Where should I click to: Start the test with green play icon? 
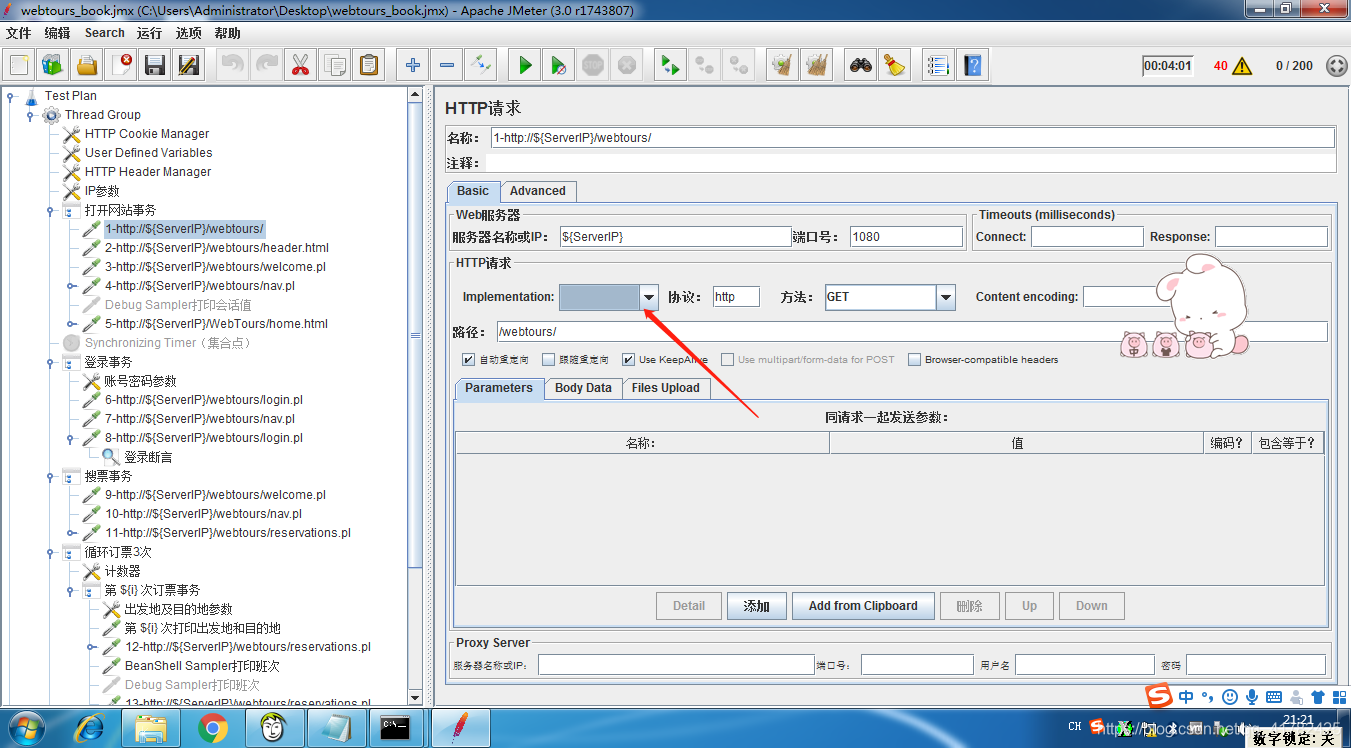pyautogui.click(x=525, y=66)
